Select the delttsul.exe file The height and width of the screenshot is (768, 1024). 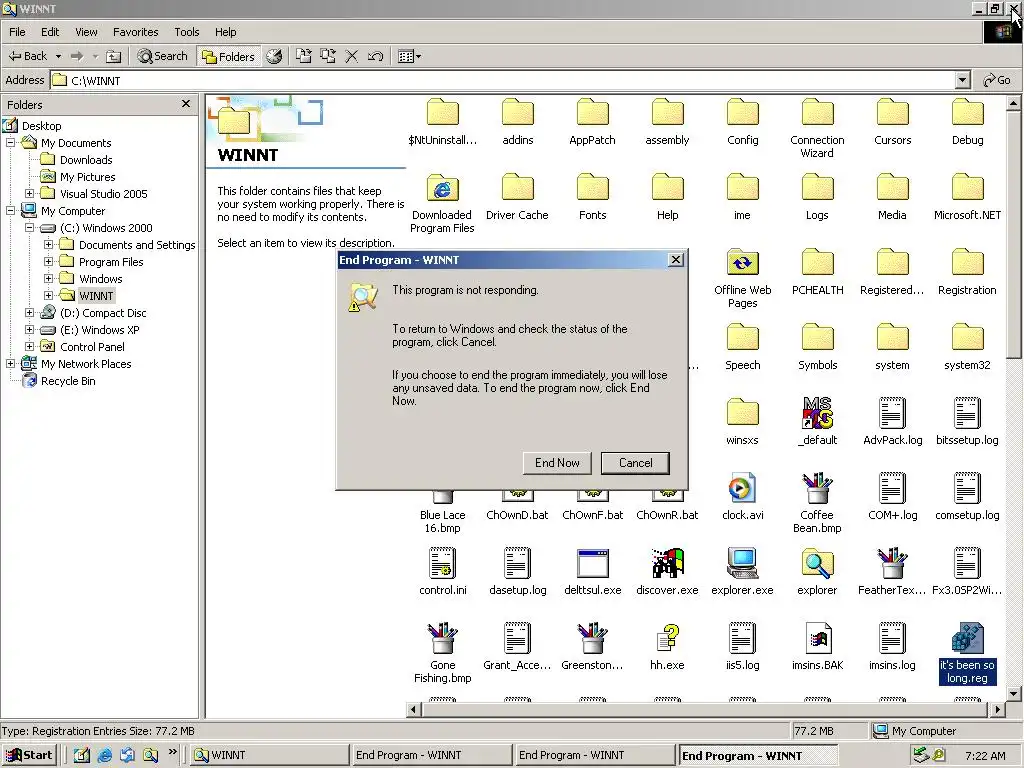click(x=592, y=572)
